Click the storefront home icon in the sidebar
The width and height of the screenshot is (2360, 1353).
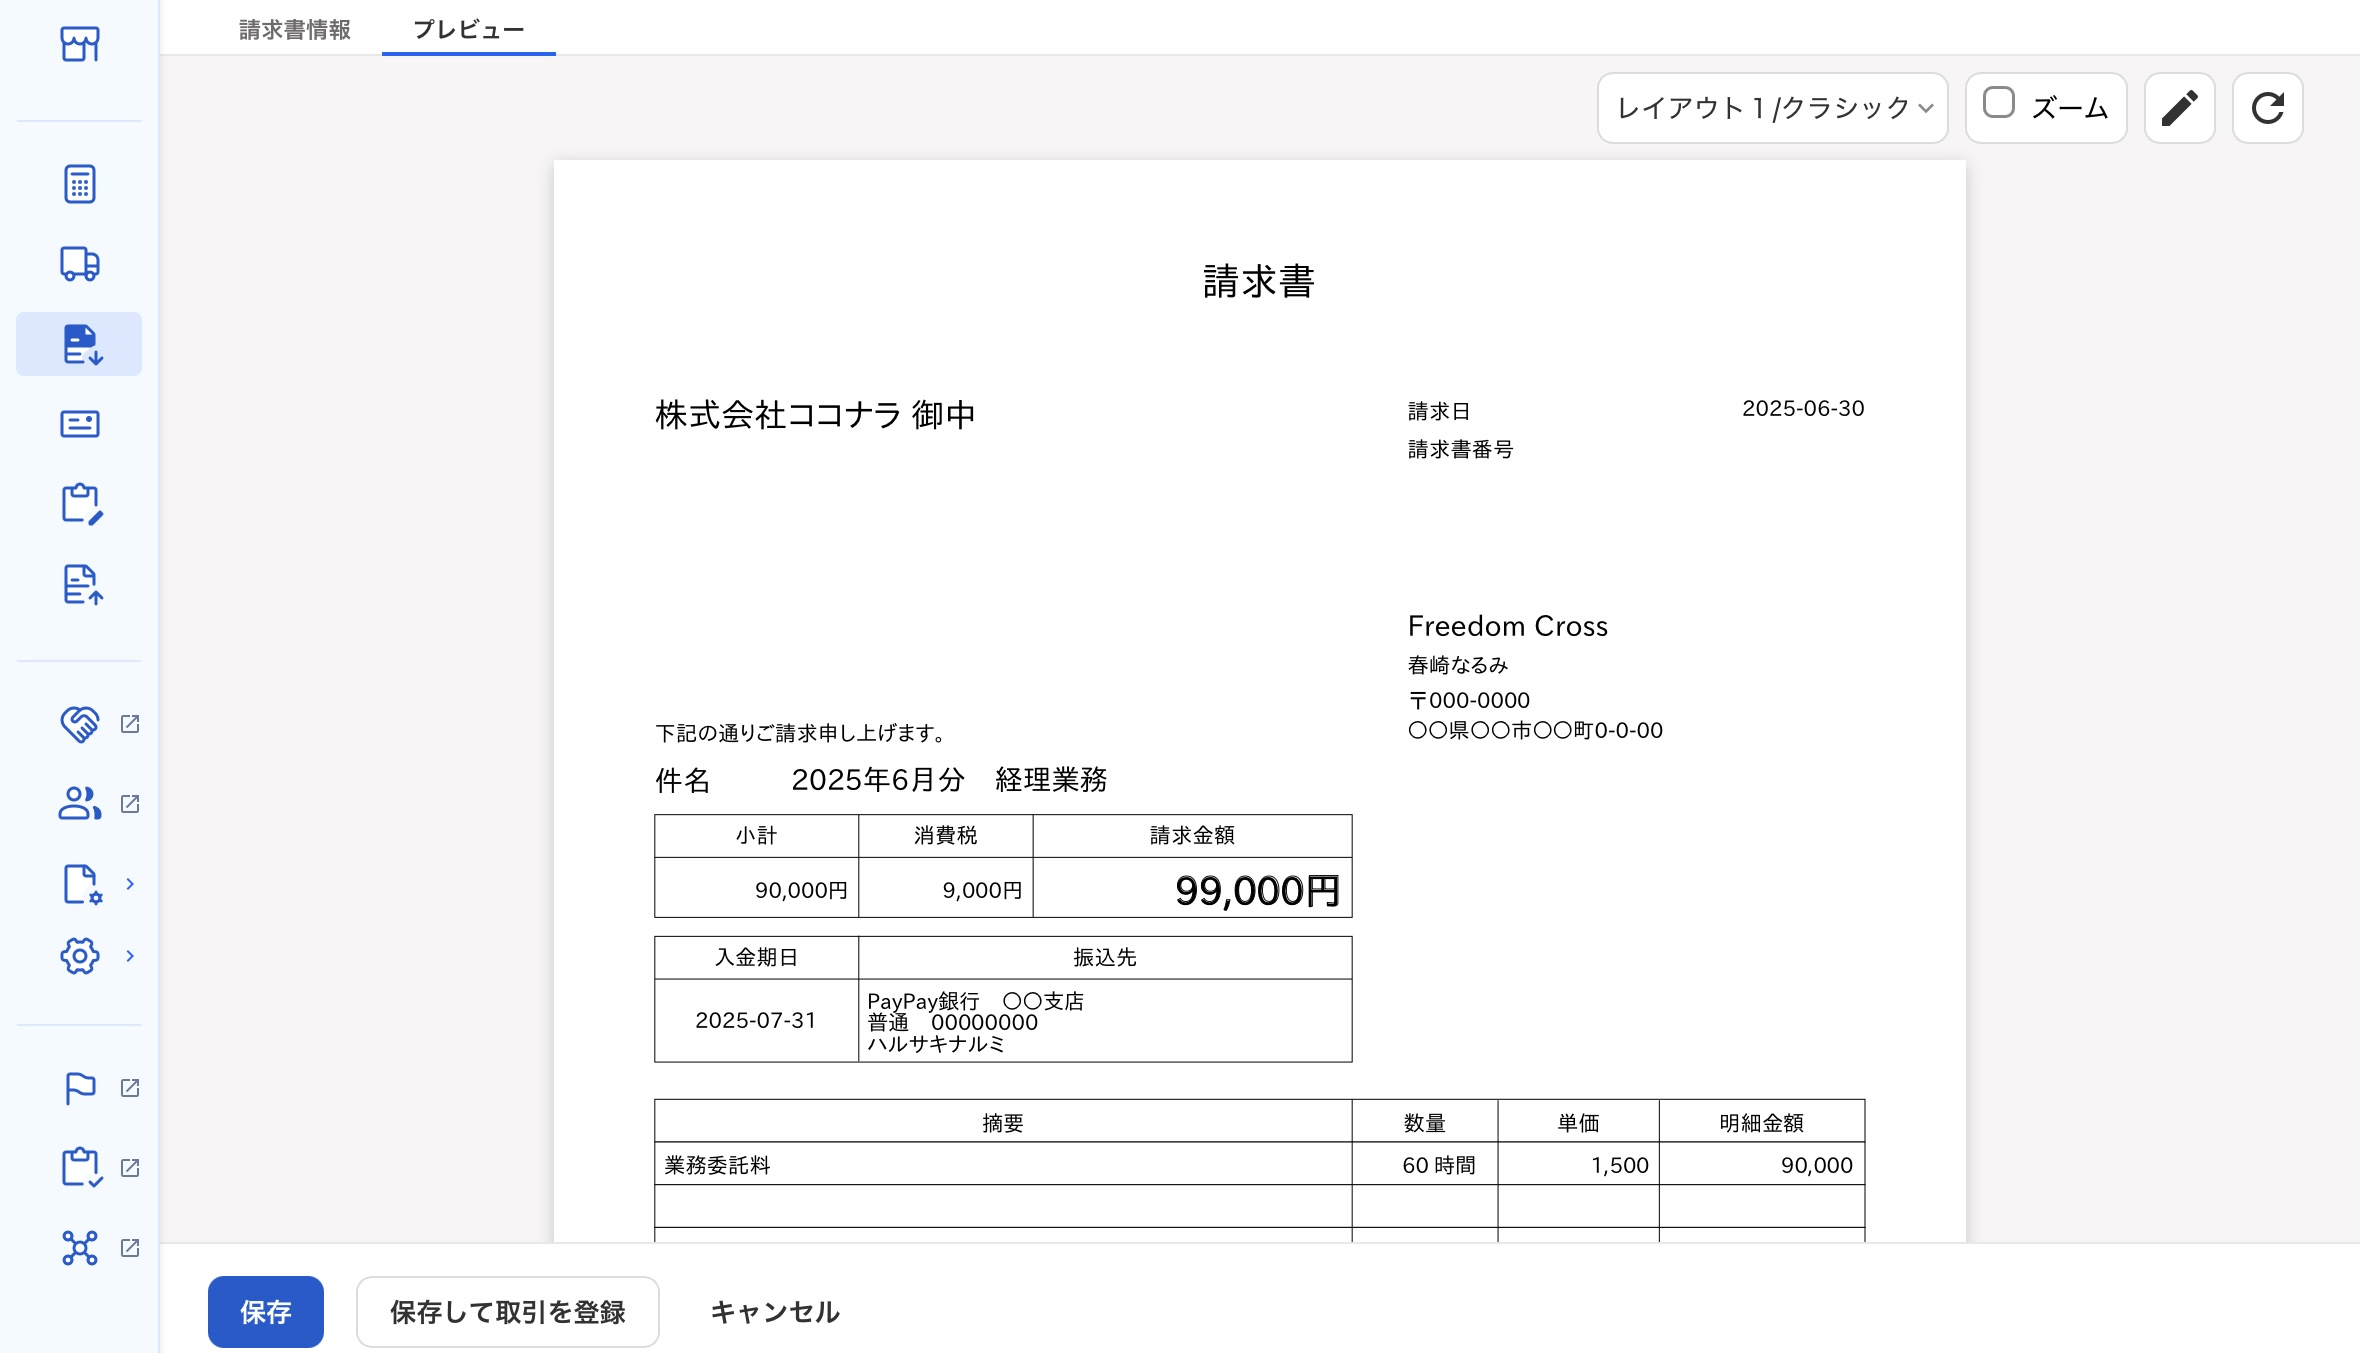[x=79, y=44]
